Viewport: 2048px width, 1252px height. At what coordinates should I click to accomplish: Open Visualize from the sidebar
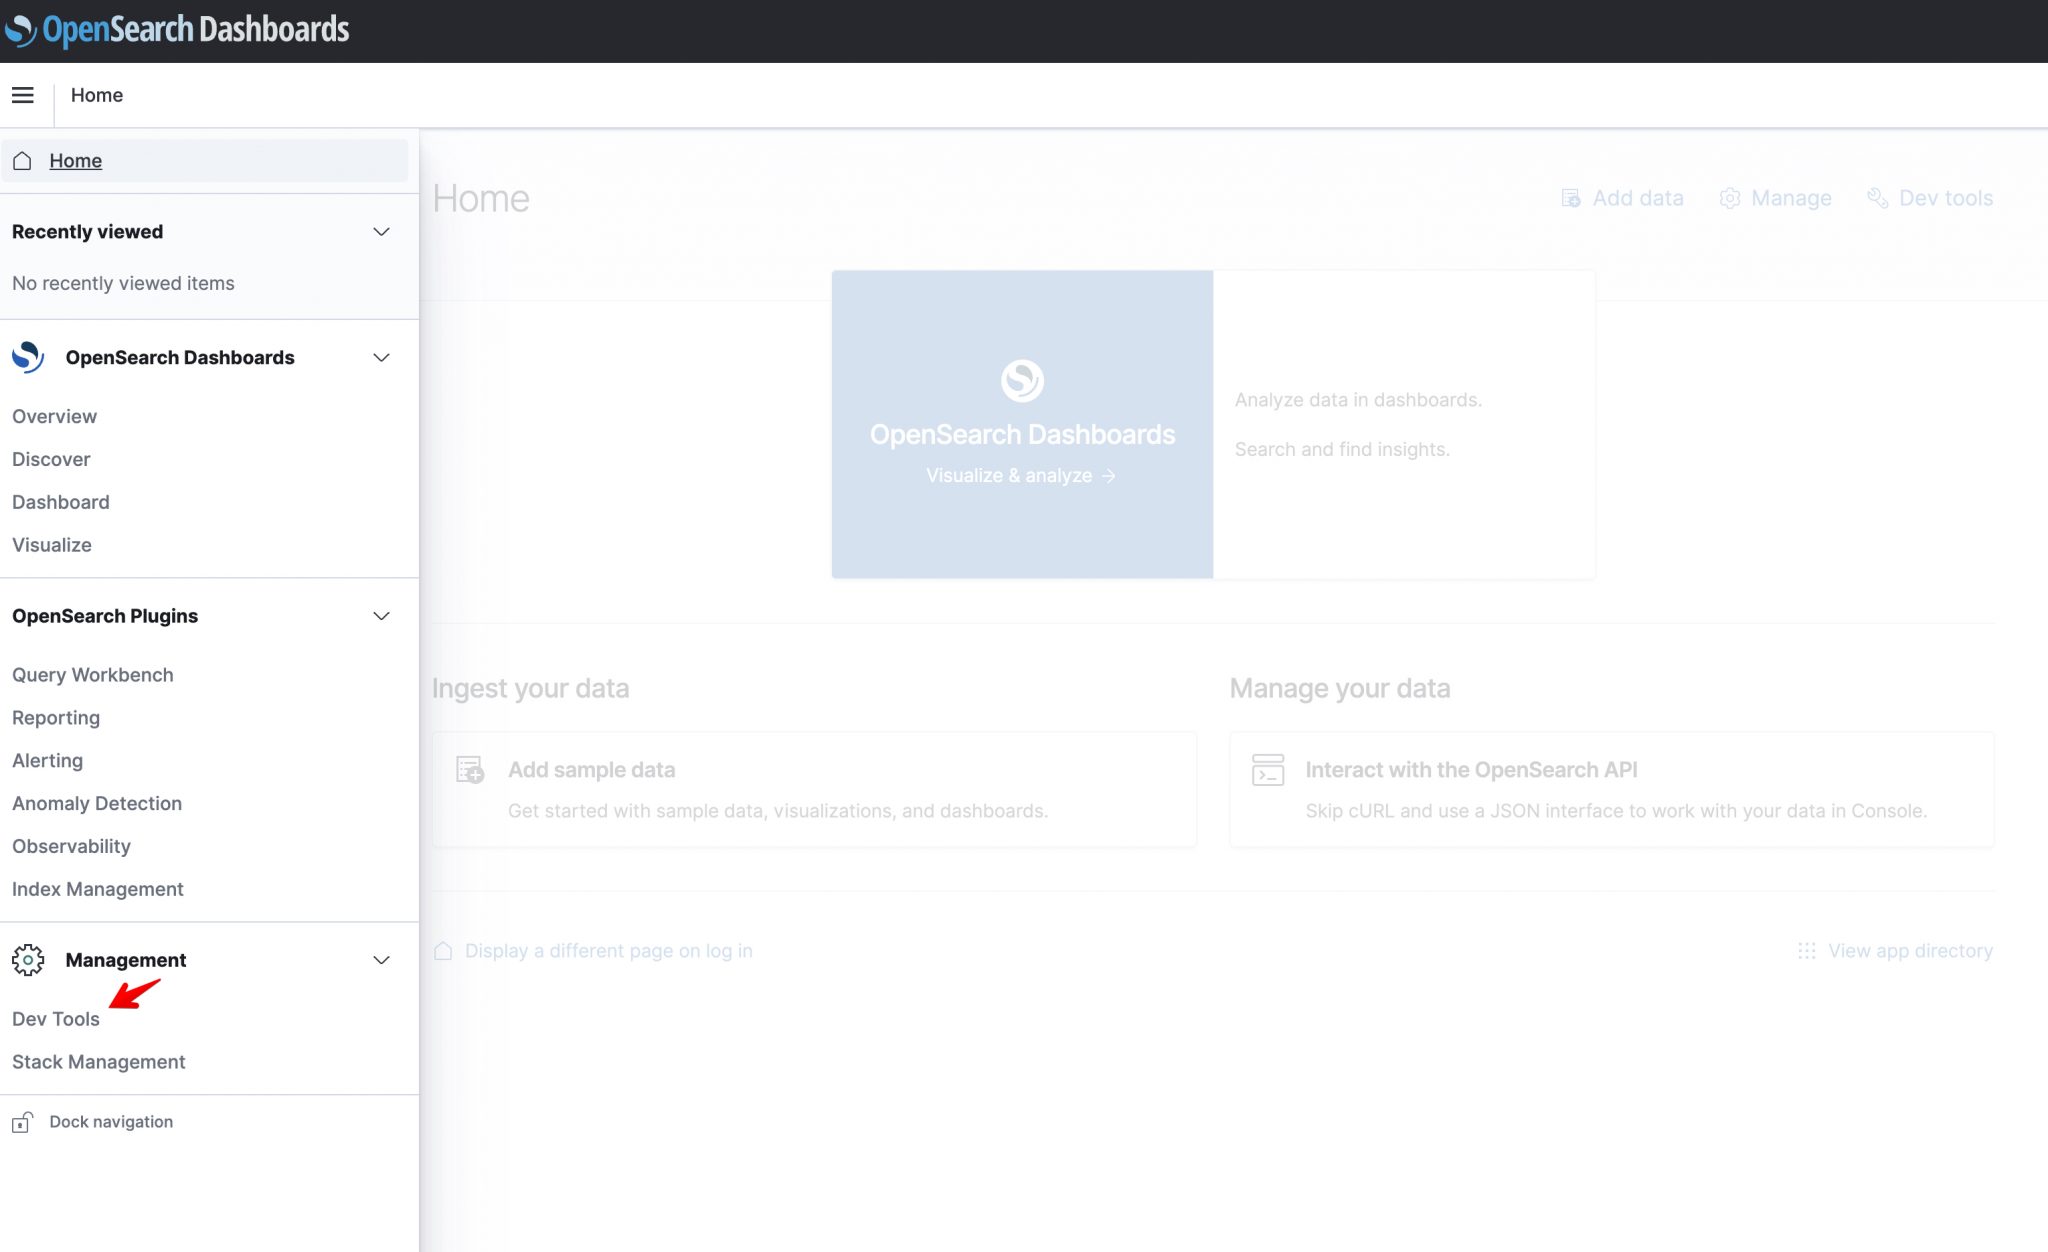52,545
